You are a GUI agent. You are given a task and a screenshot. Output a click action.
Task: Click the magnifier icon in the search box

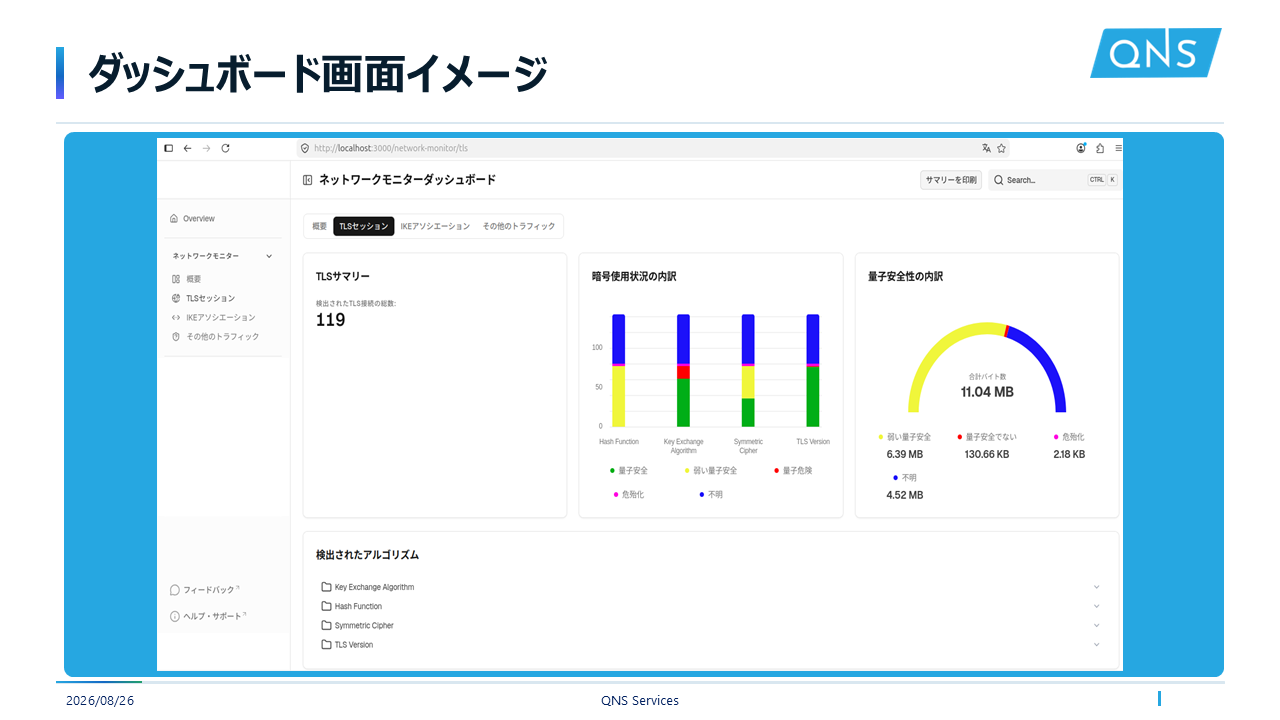pos(998,180)
